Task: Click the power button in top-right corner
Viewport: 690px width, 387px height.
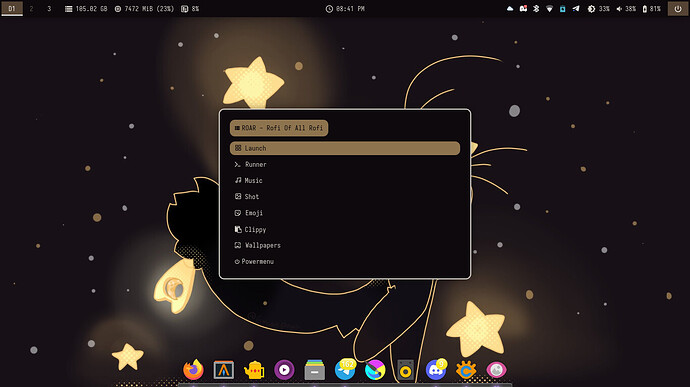Action: point(678,8)
